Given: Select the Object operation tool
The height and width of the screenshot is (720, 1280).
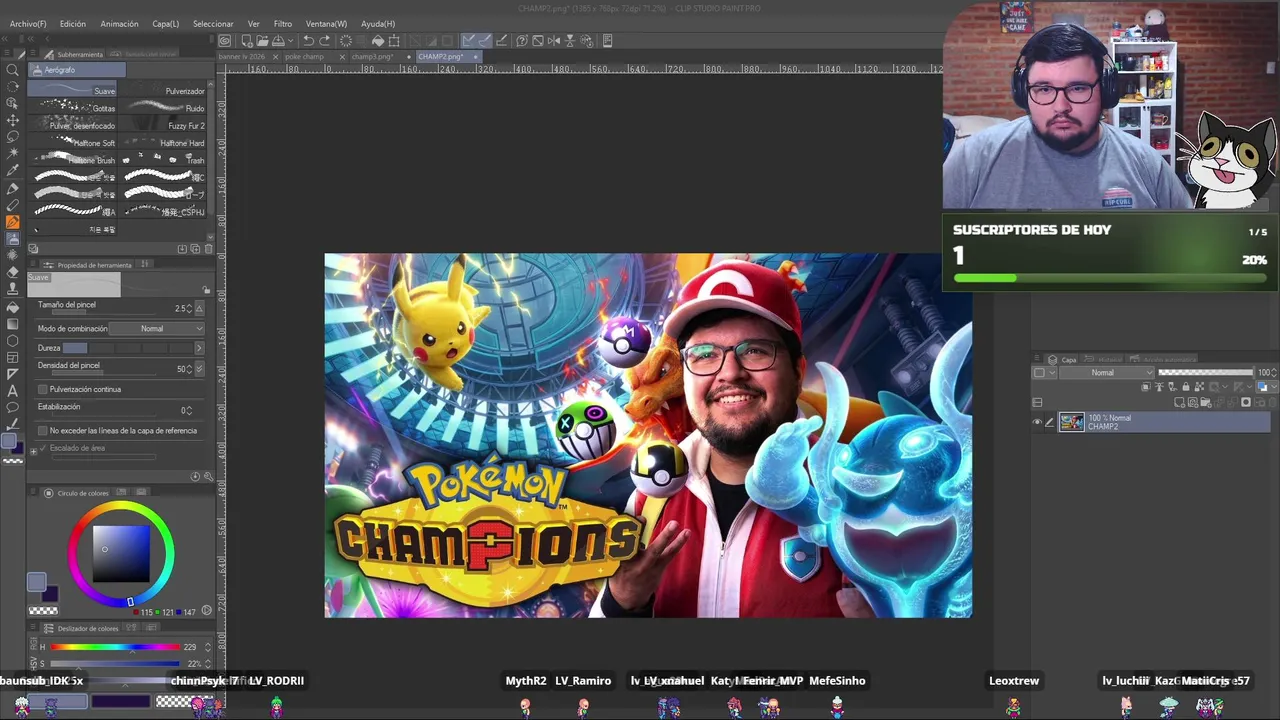Looking at the screenshot, I should (13, 103).
